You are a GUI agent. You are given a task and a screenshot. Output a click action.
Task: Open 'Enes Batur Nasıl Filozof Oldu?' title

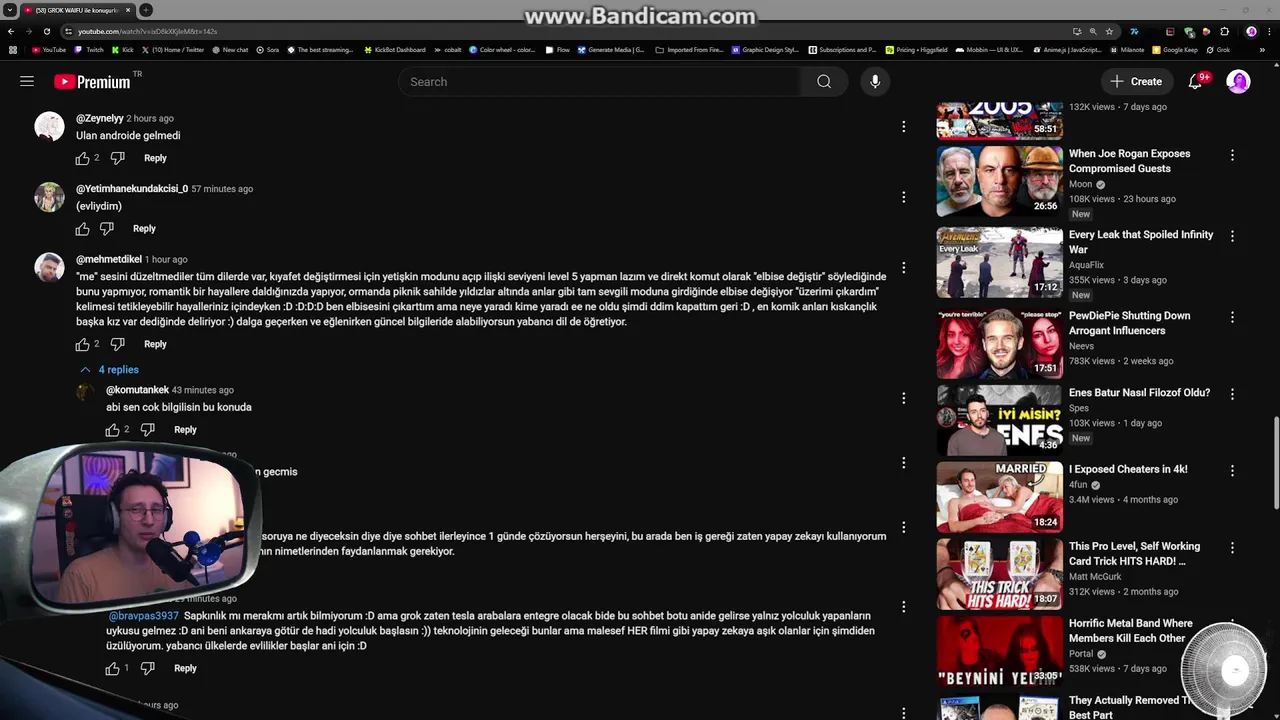pyautogui.click(x=1139, y=393)
